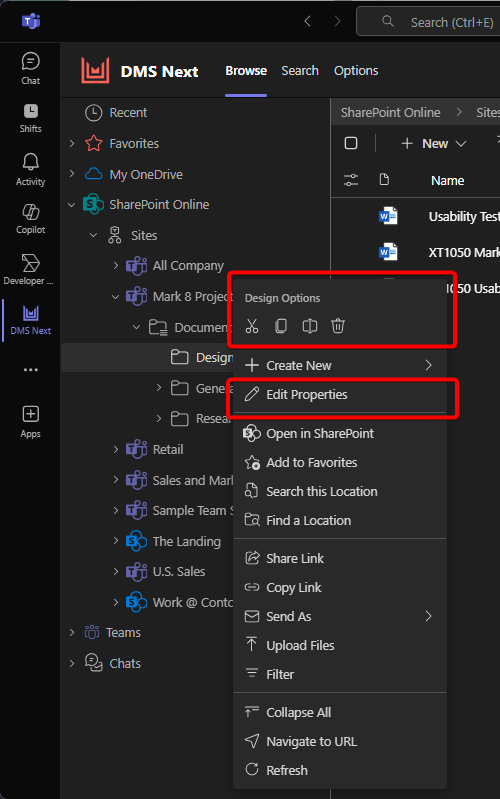
Task: Open the Activity bell feed
Action: [31, 170]
